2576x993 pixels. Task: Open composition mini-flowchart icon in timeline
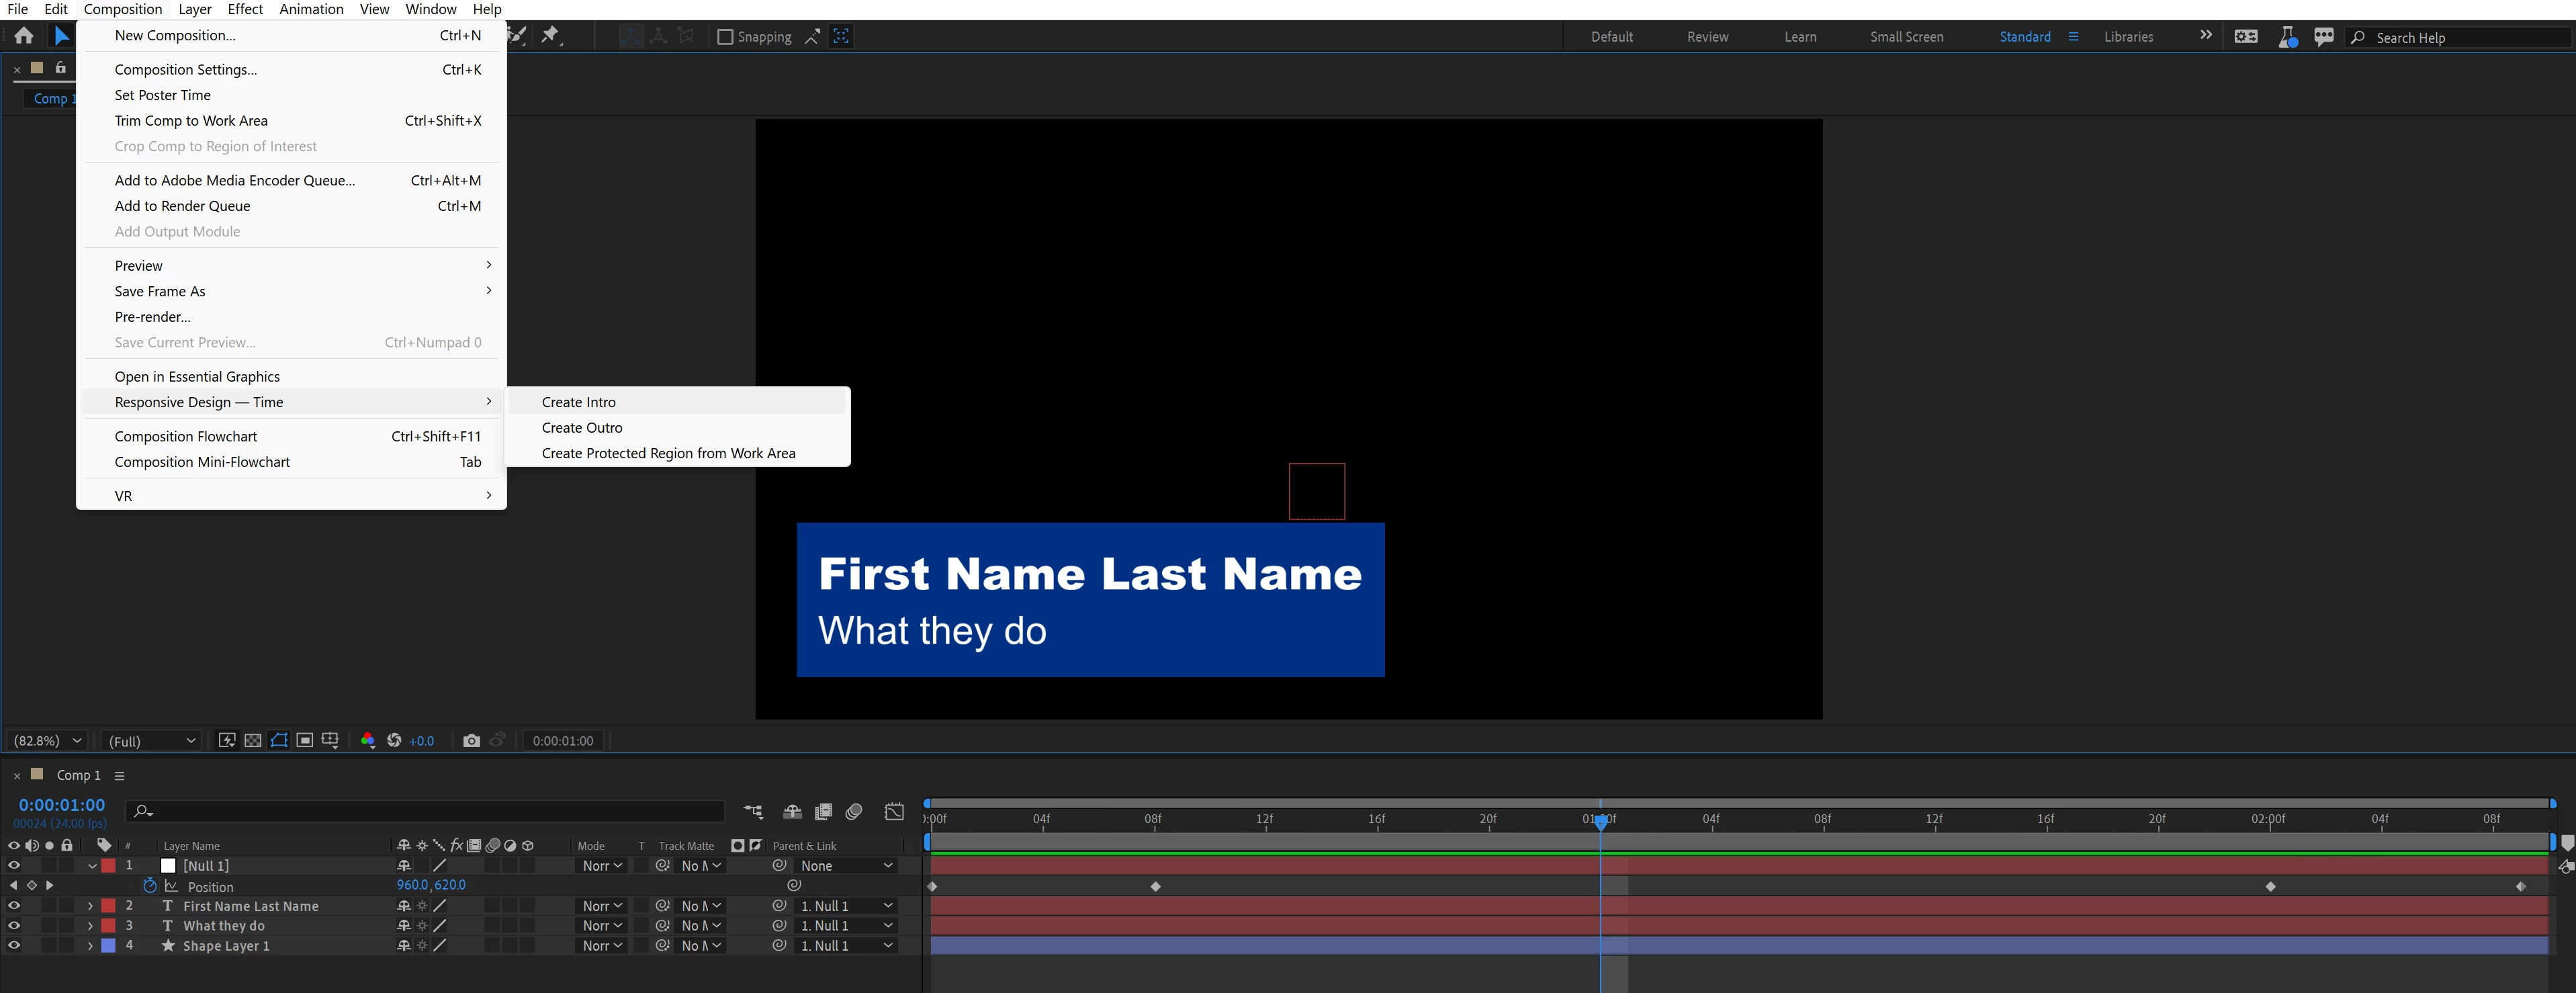tap(753, 811)
